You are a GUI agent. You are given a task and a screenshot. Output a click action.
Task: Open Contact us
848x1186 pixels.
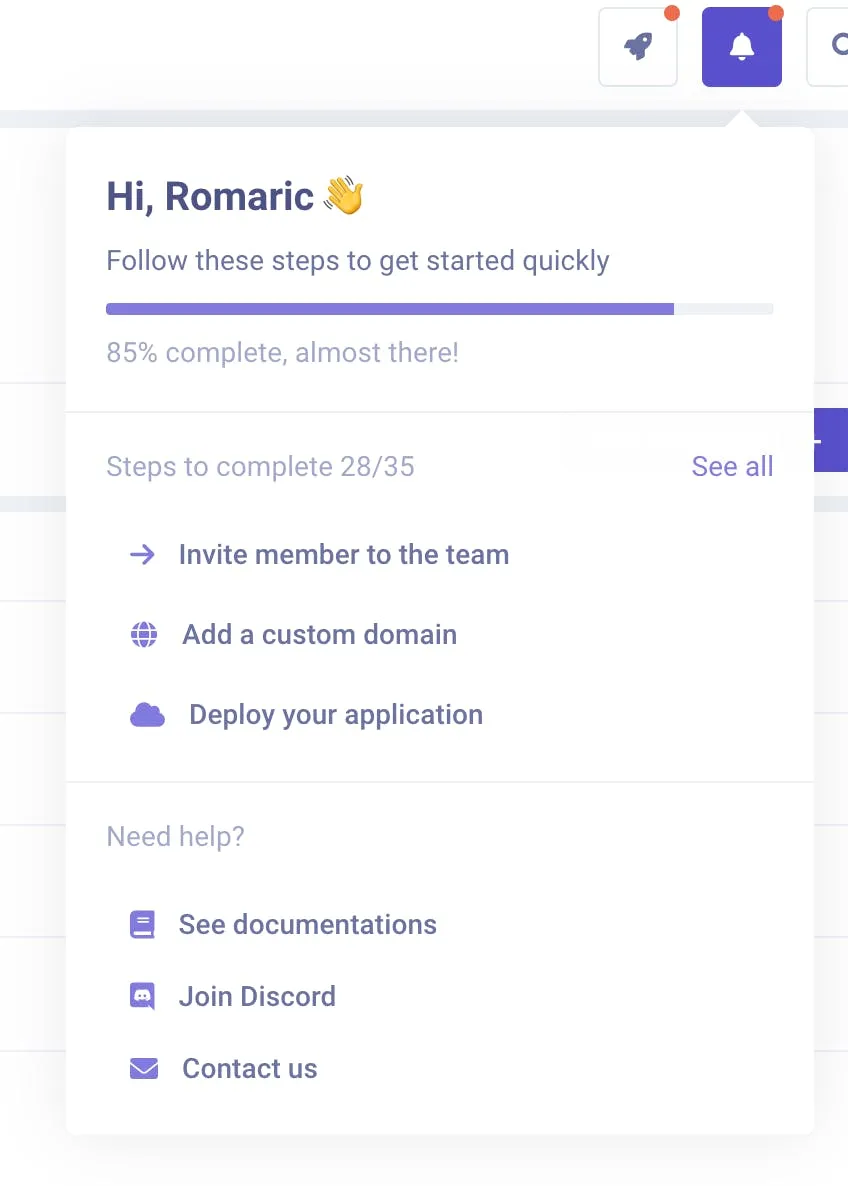pos(249,1068)
